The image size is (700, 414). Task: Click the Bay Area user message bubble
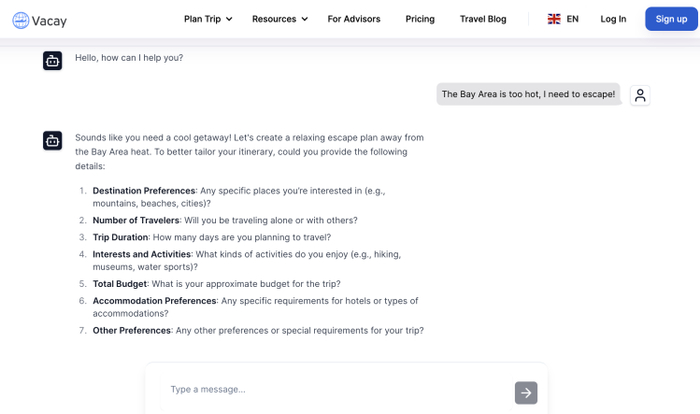coord(528,94)
